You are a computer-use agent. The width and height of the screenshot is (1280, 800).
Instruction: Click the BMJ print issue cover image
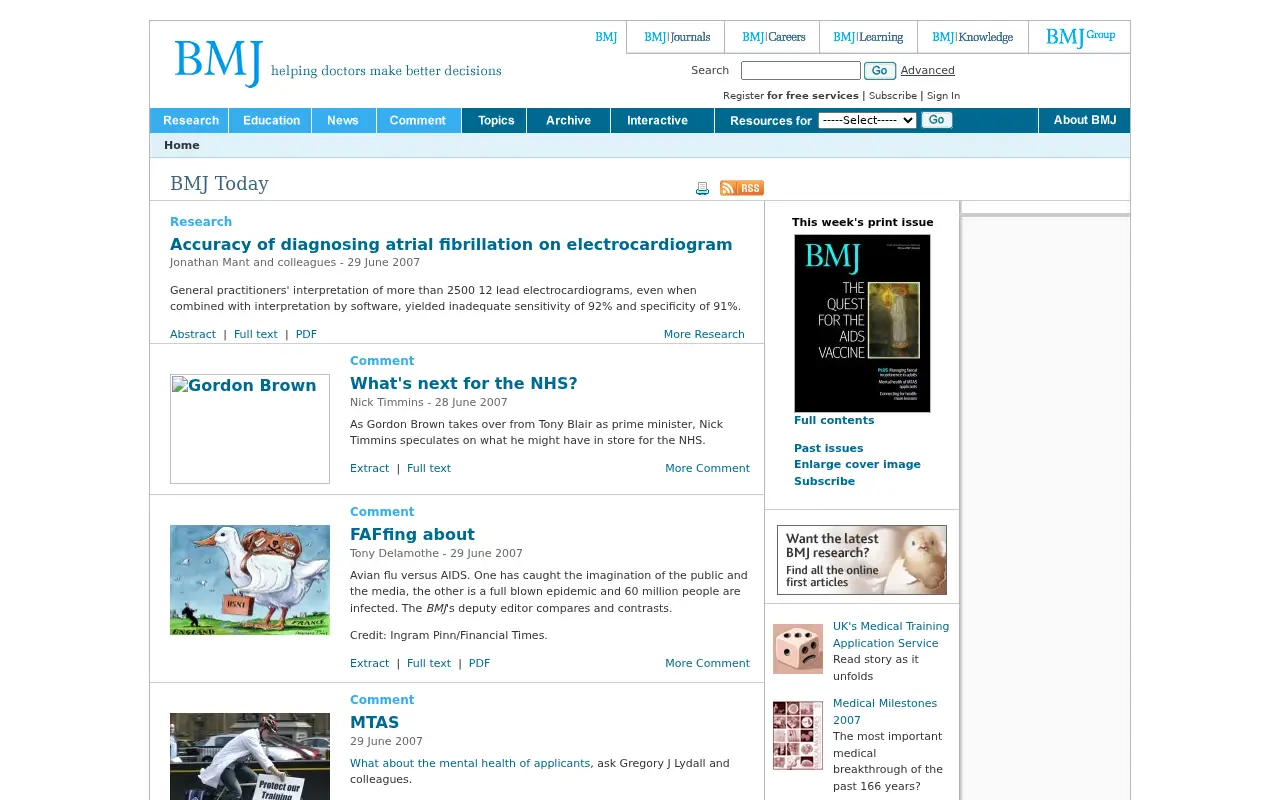(x=862, y=323)
